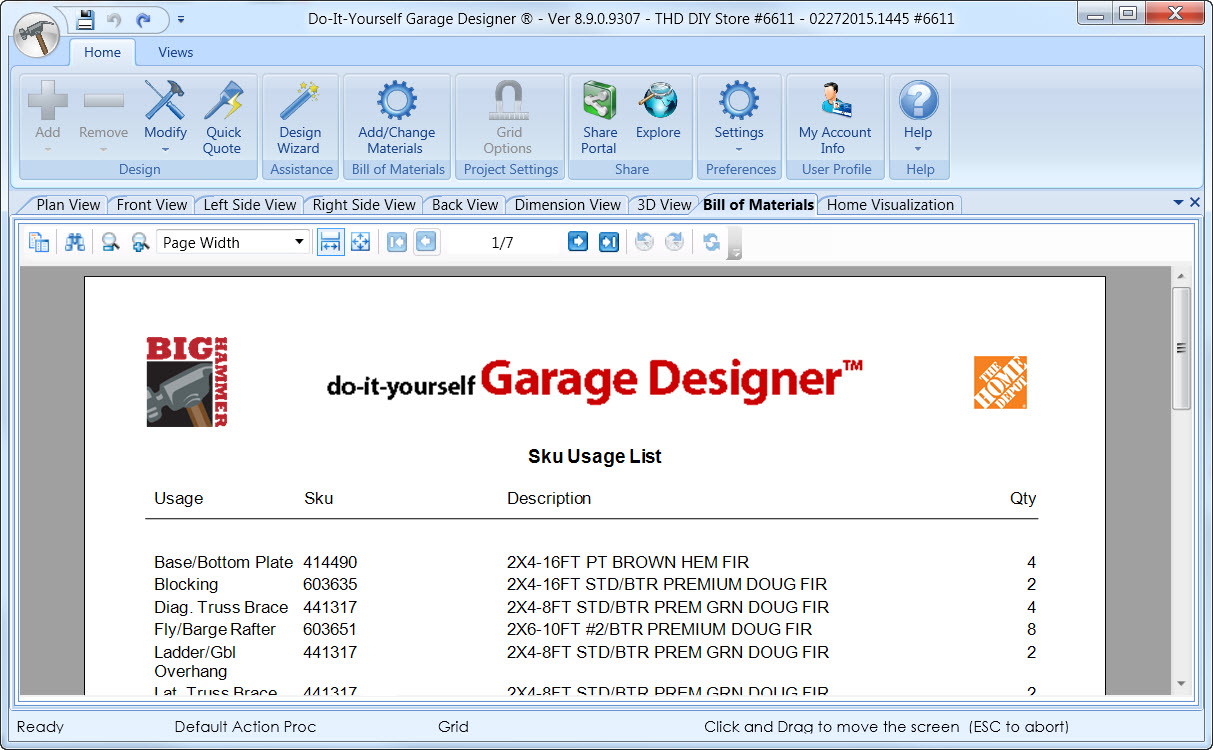Refresh the Bill of Materials report

[711, 242]
